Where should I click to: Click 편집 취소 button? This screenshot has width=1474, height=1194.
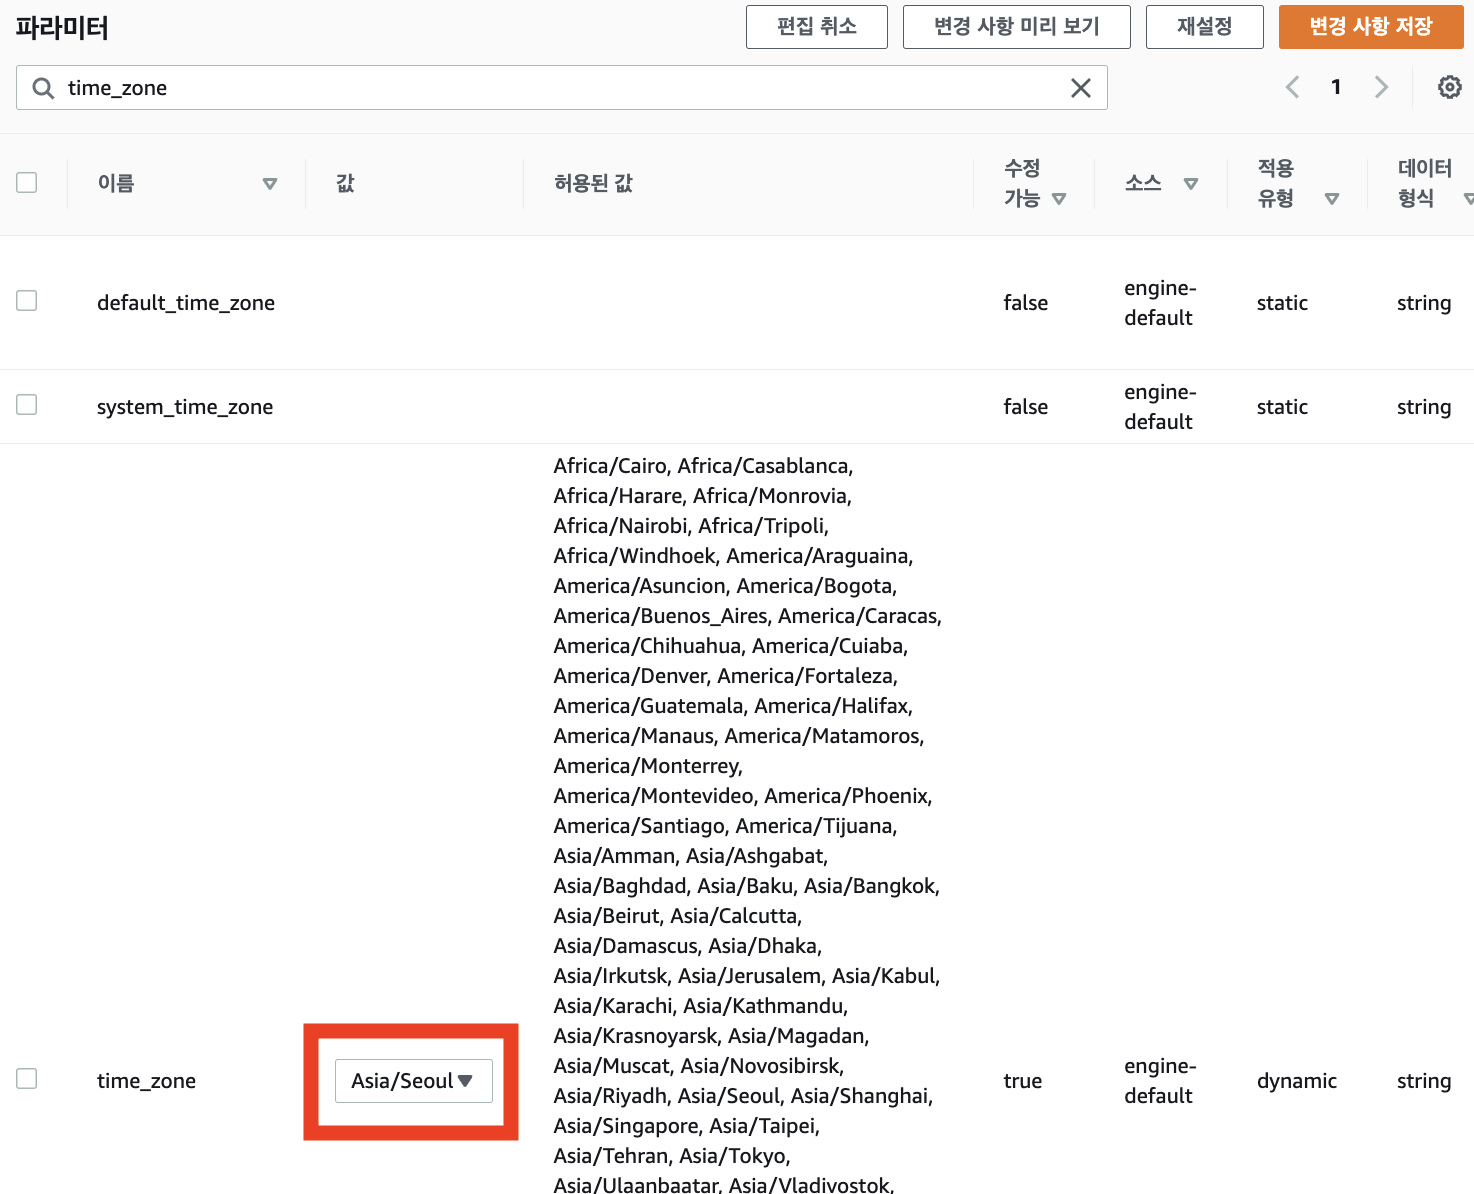click(817, 27)
